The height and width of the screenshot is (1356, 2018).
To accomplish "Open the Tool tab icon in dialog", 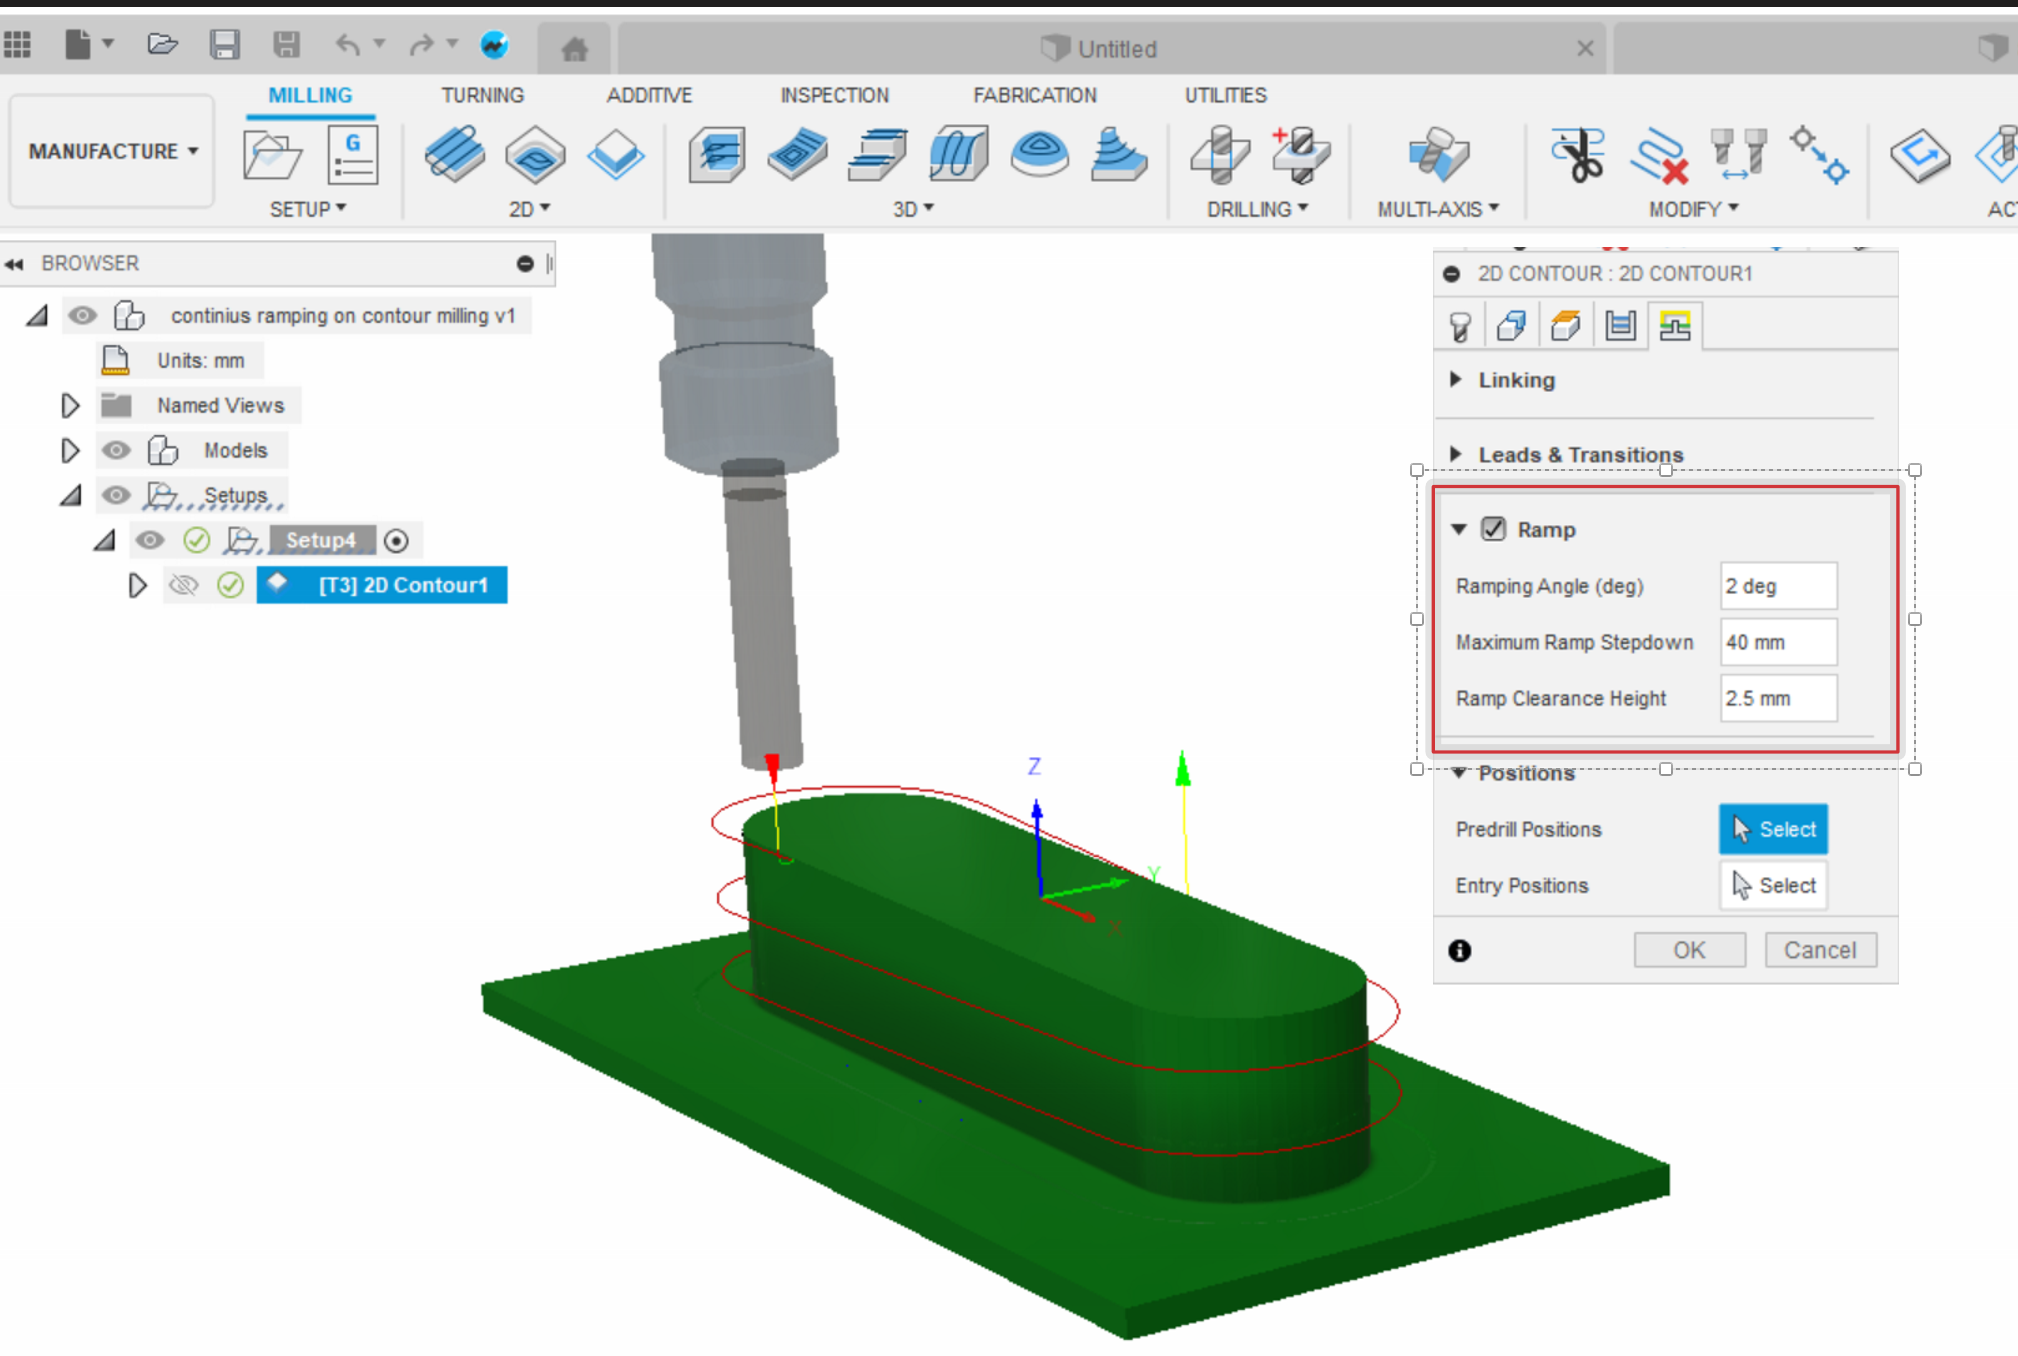I will point(1460,326).
